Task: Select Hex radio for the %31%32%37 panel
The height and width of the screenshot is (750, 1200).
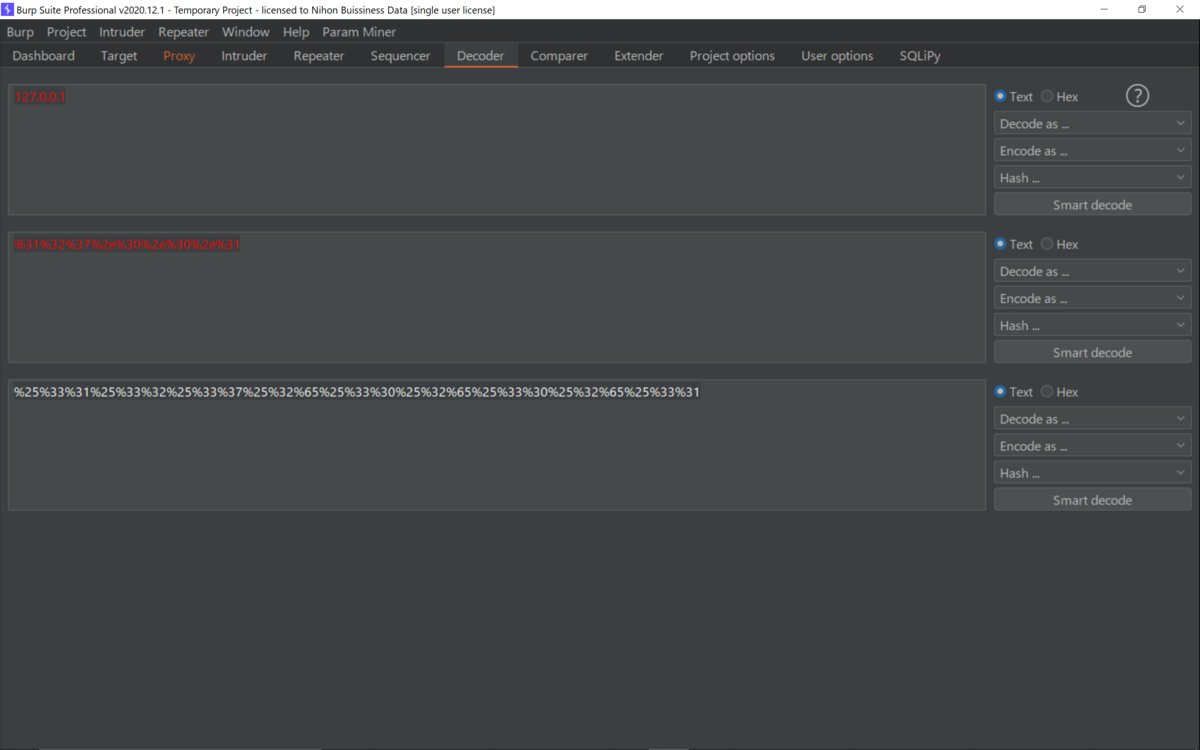Action: [x=1047, y=244]
